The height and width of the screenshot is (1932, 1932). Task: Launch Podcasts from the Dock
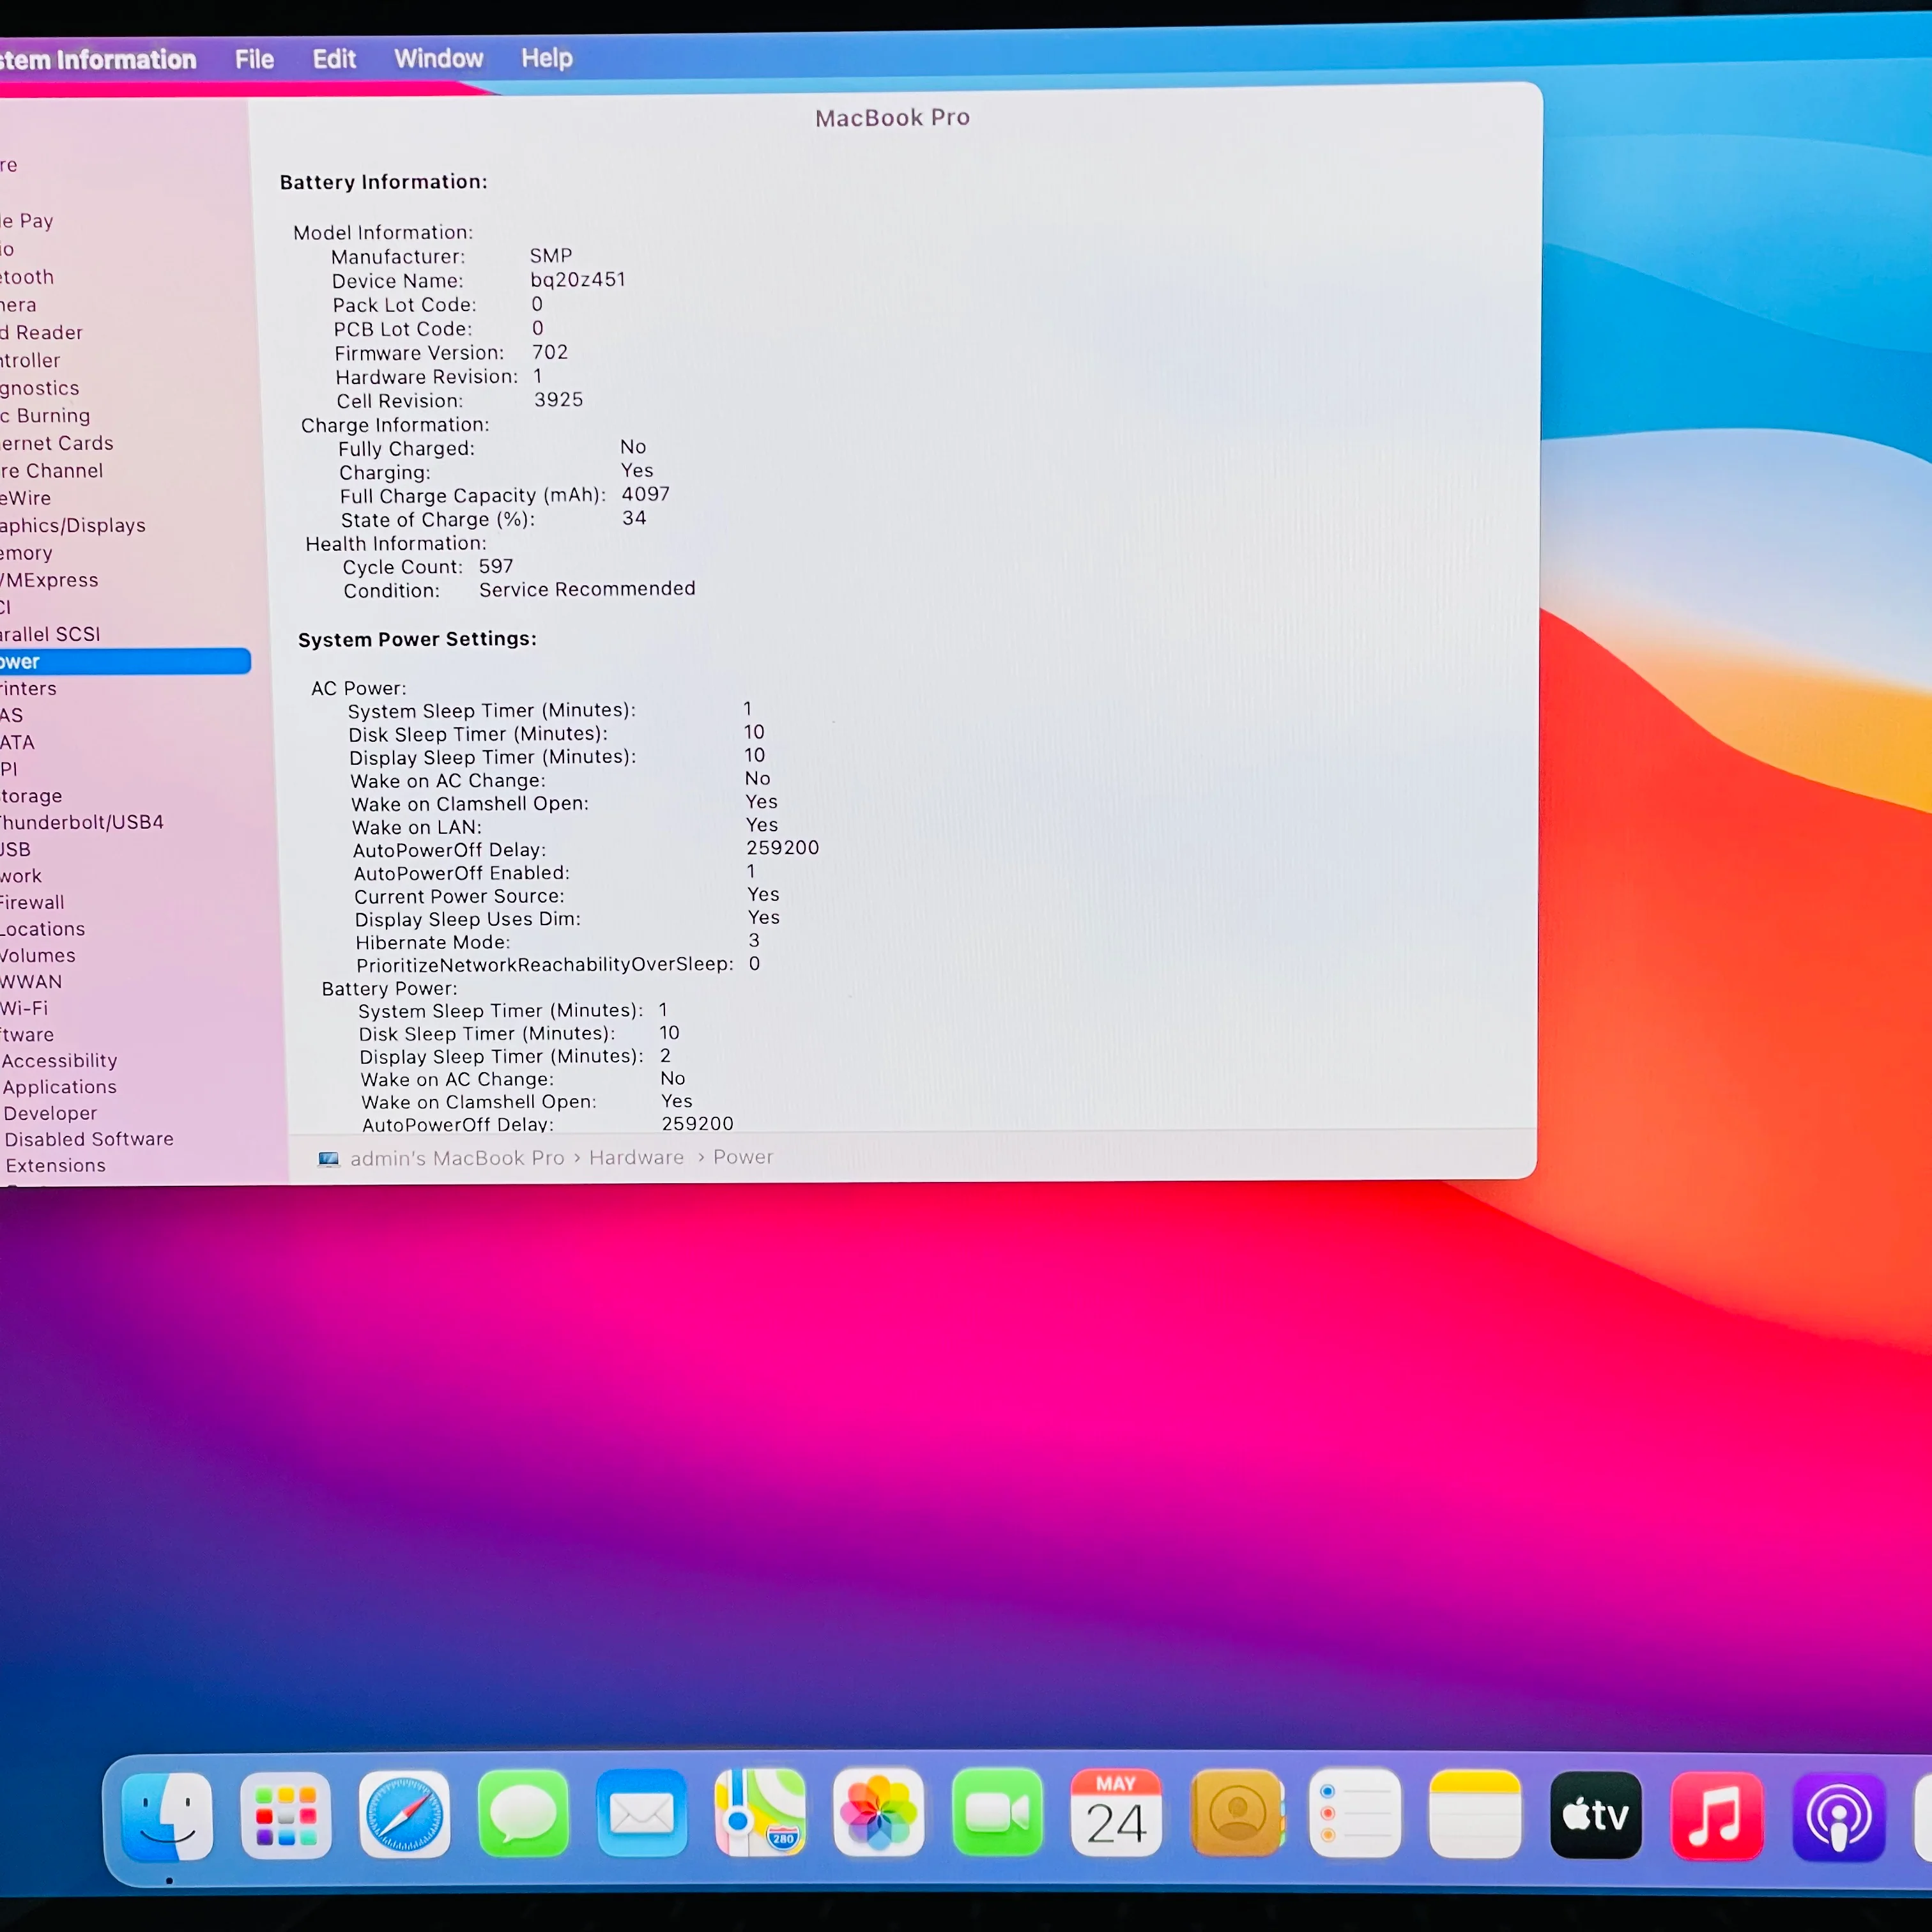coord(1839,1818)
